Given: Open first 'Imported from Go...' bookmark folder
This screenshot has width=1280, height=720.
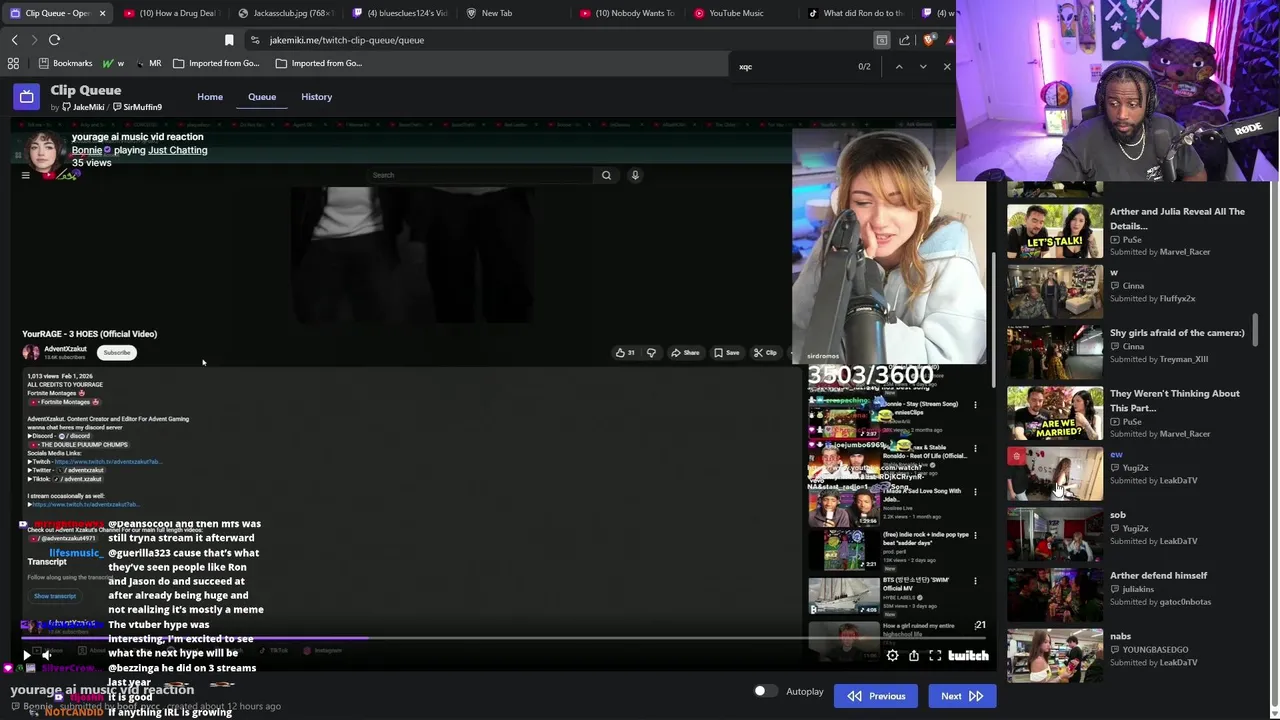Looking at the screenshot, I should (x=216, y=63).
